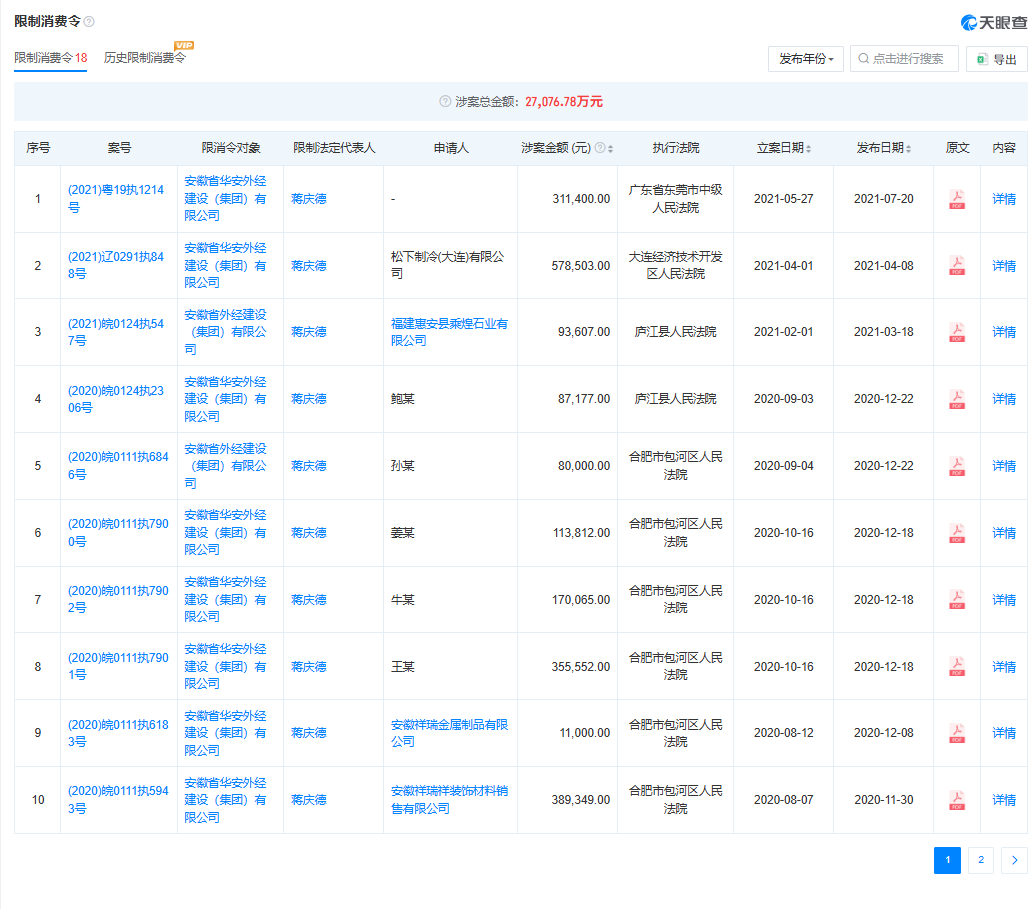Open PDF original for case (2021)皖0124执547号
Screen dimensions: 1036x909
click(956, 332)
